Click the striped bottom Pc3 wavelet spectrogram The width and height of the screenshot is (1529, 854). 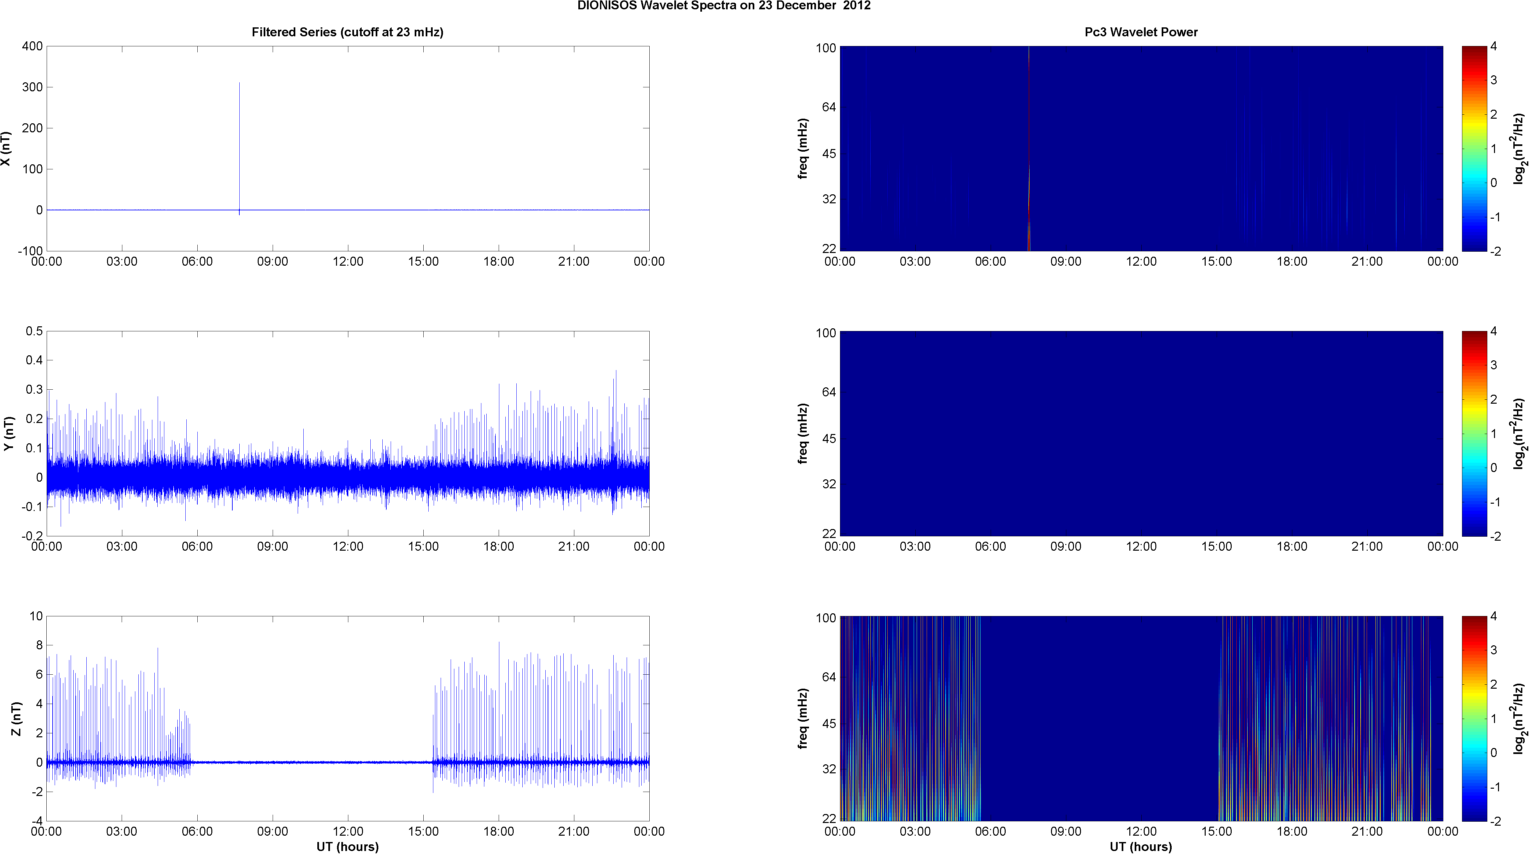point(1141,719)
